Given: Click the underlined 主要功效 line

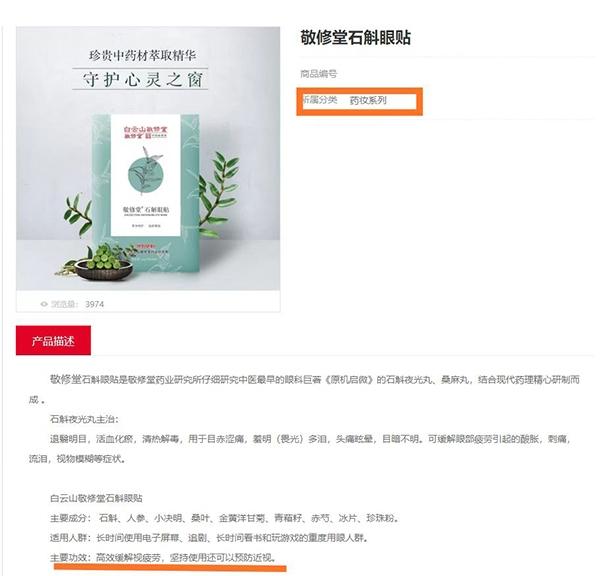Looking at the screenshot, I should coord(163,558).
